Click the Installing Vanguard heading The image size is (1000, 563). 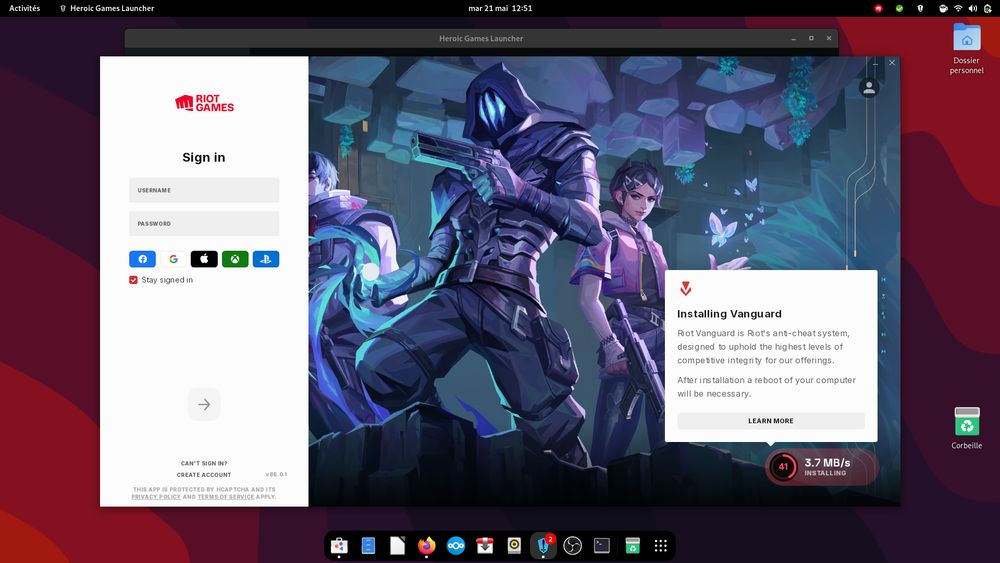pos(729,314)
